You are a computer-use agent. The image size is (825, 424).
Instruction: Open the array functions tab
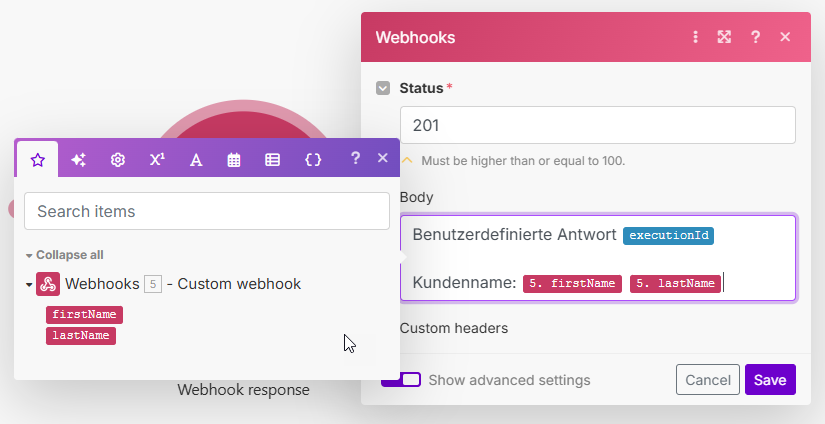point(272,159)
